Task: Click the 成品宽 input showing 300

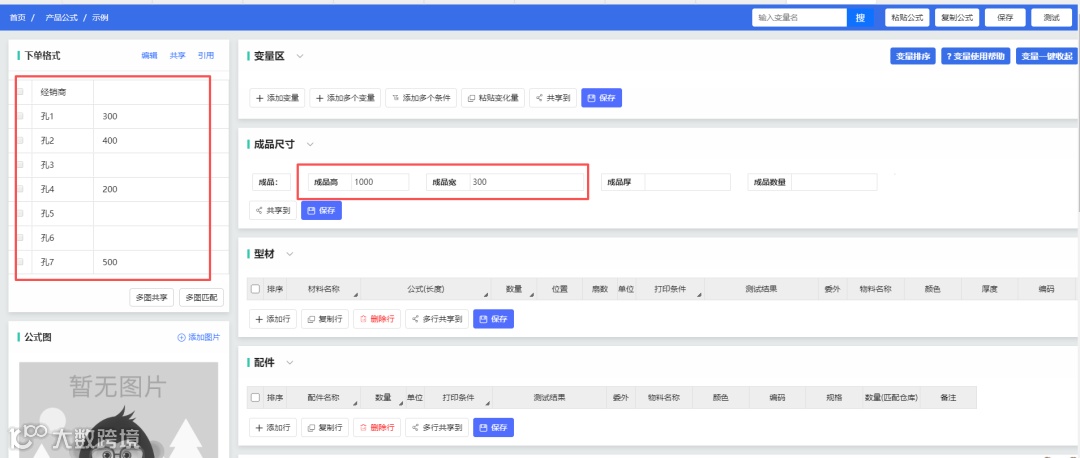Action: pos(526,182)
